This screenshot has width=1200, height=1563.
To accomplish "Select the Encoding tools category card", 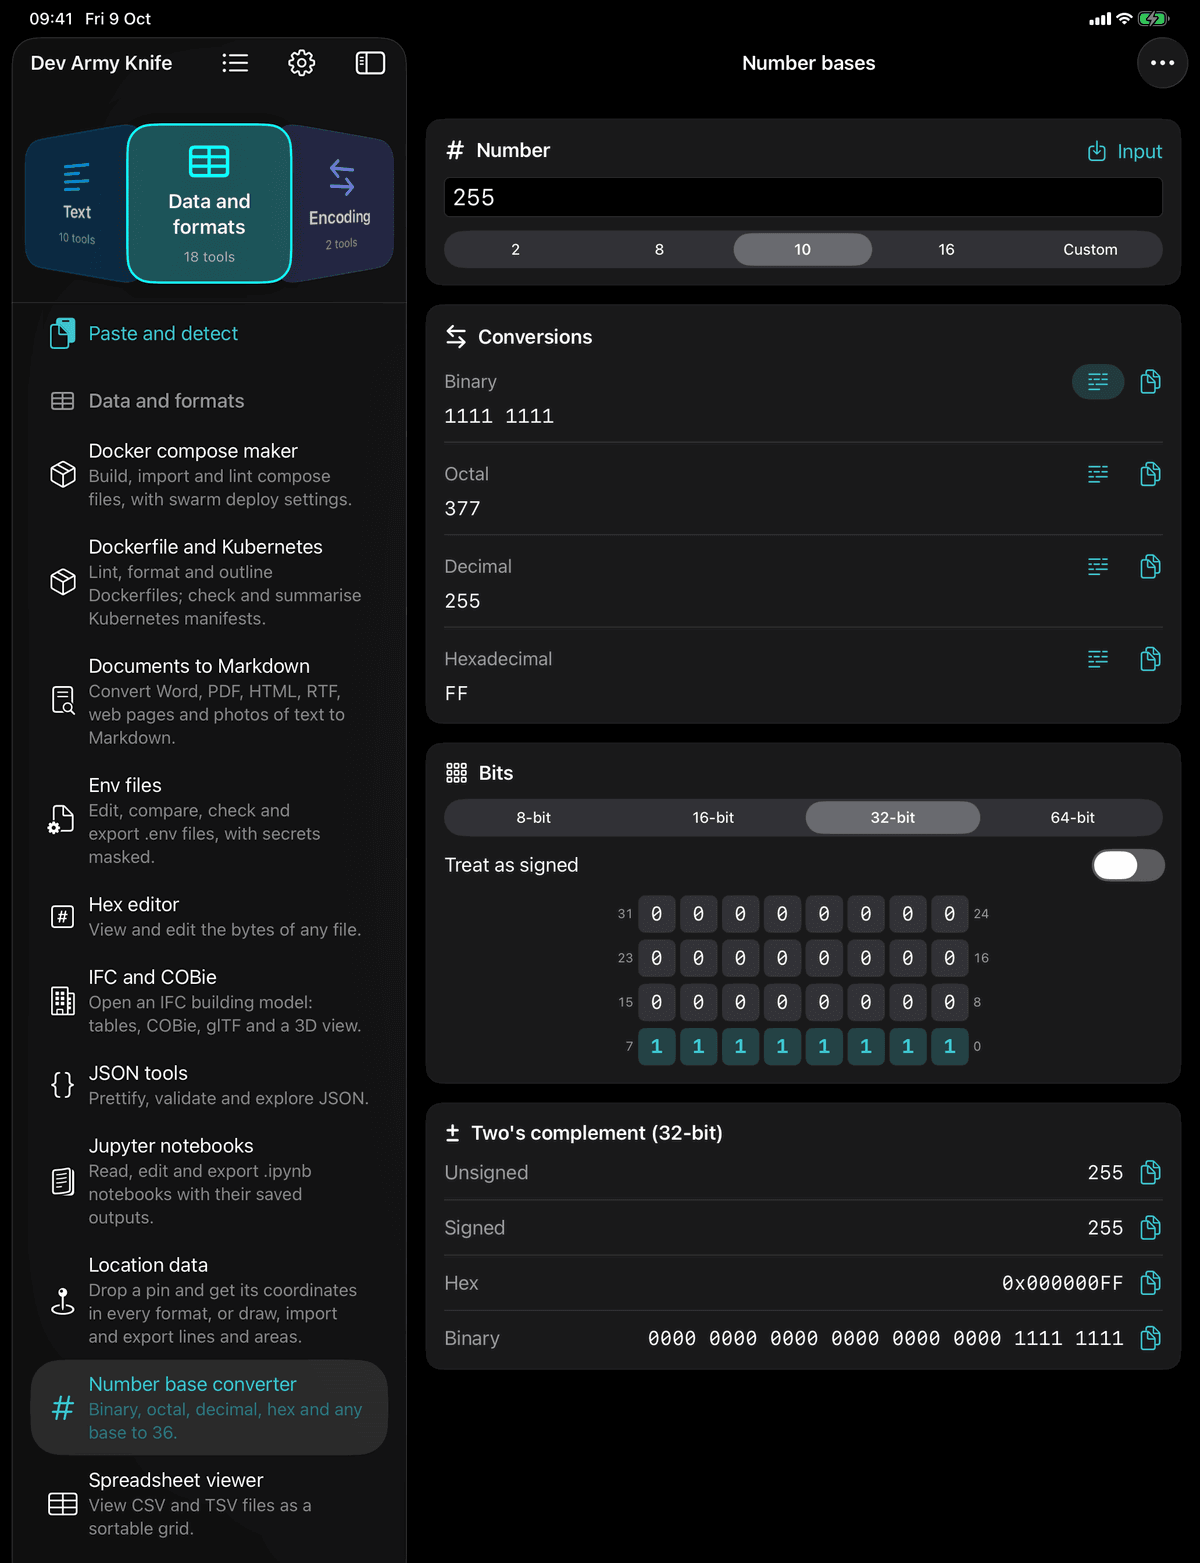I will 340,203.
